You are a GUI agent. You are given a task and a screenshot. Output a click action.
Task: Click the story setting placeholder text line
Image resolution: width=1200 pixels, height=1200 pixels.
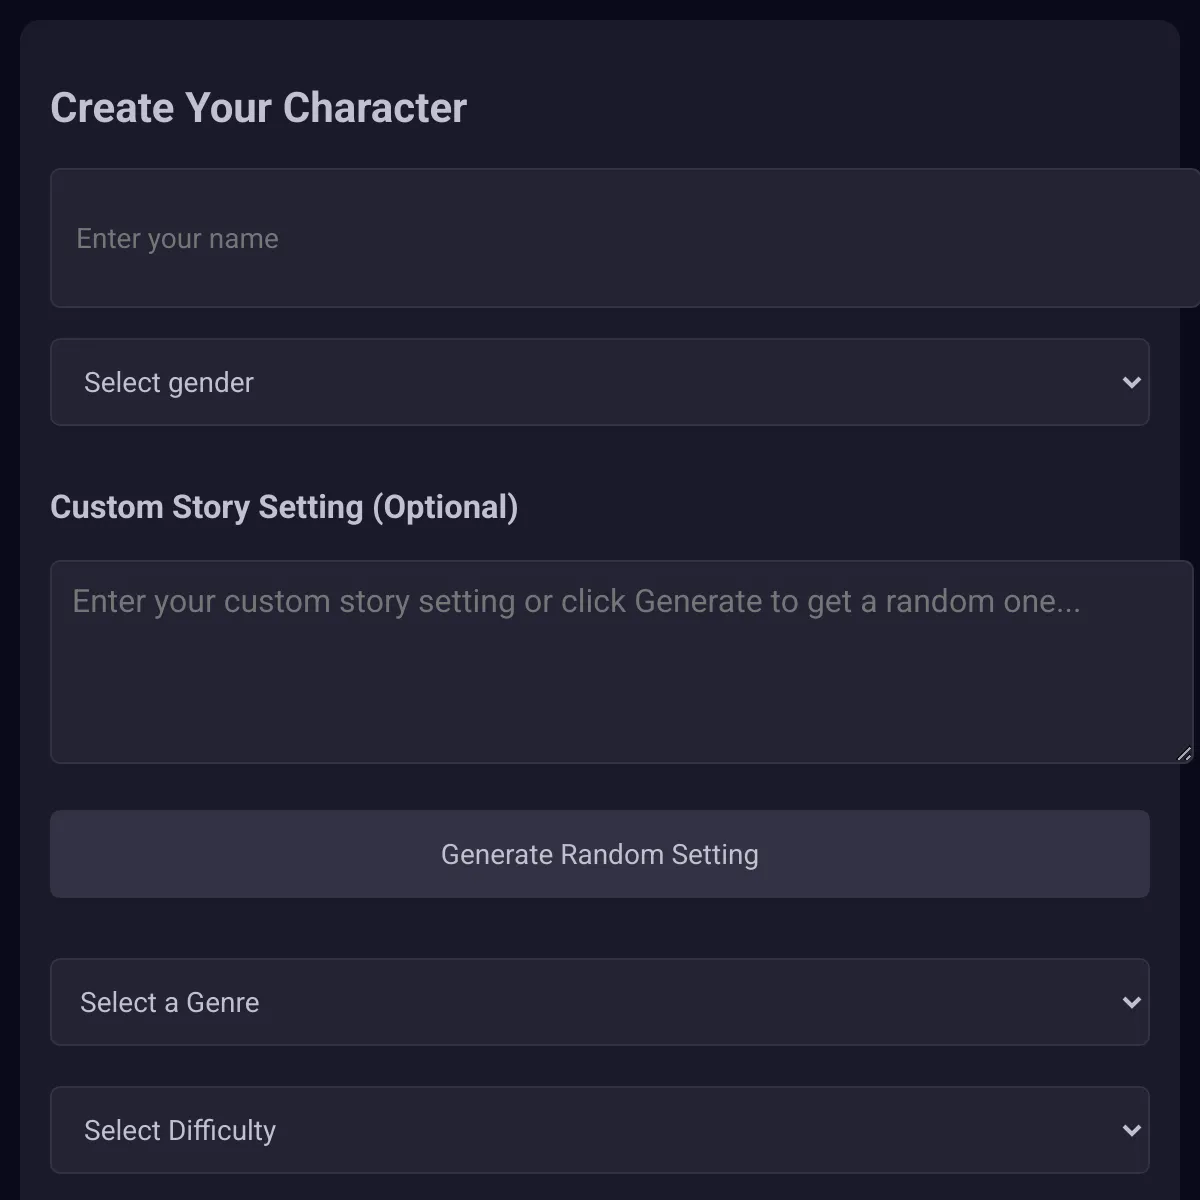(x=577, y=601)
